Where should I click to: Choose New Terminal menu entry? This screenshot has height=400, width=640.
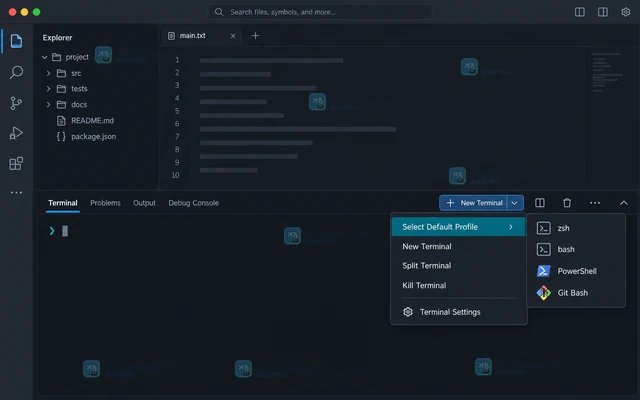[458, 247]
